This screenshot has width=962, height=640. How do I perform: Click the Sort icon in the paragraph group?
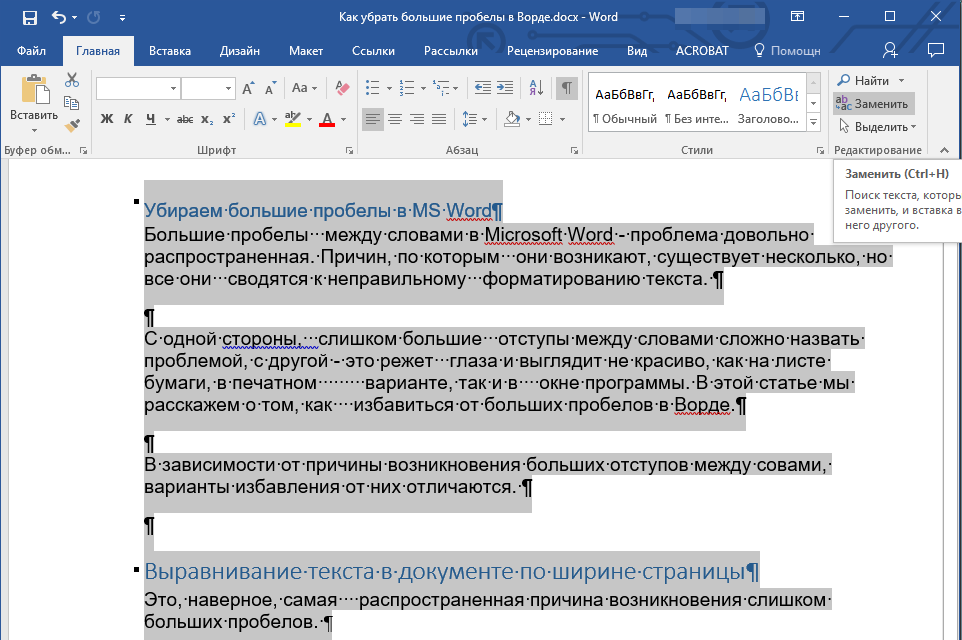coord(536,88)
